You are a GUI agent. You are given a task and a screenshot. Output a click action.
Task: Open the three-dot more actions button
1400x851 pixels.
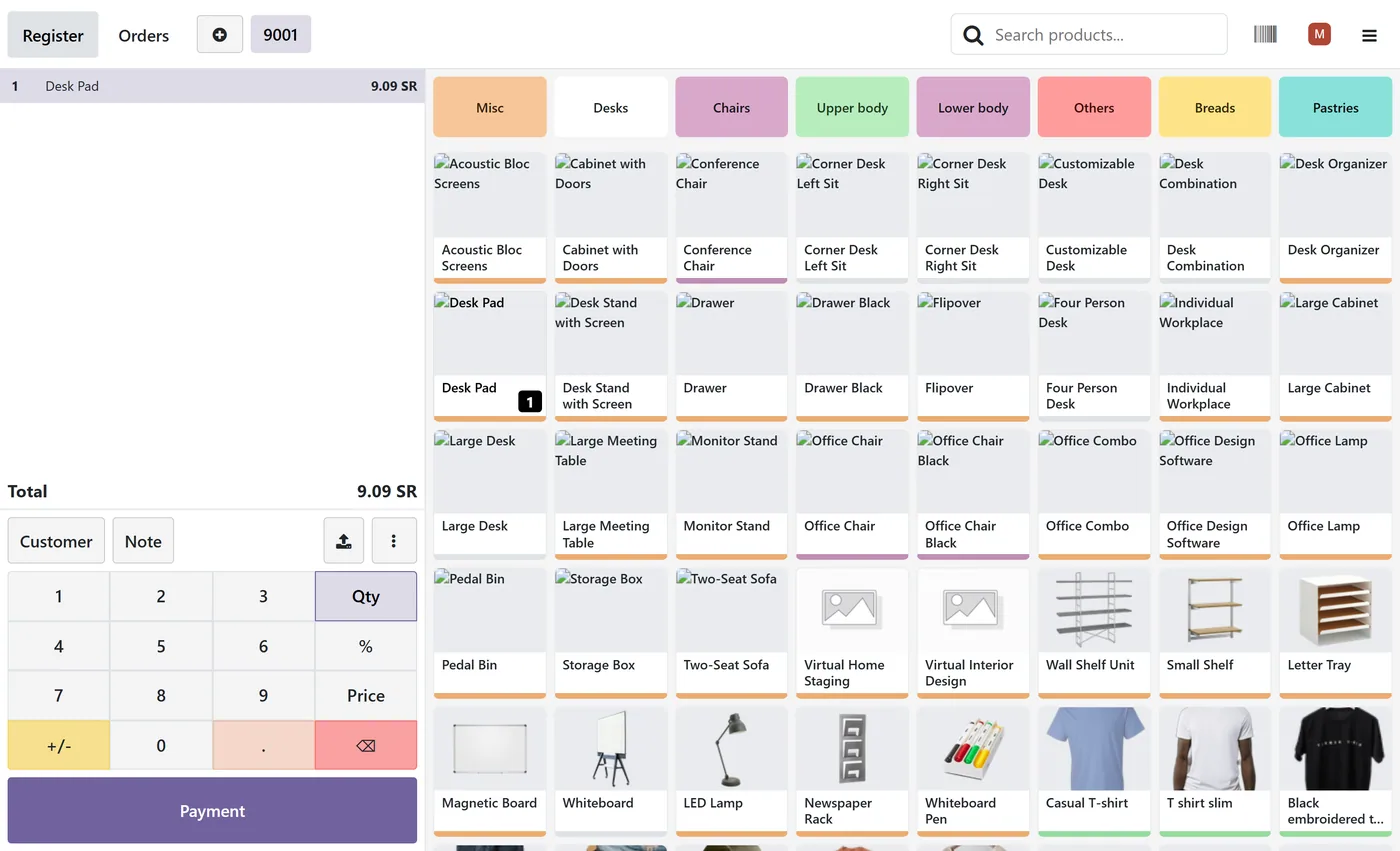tap(394, 541)
